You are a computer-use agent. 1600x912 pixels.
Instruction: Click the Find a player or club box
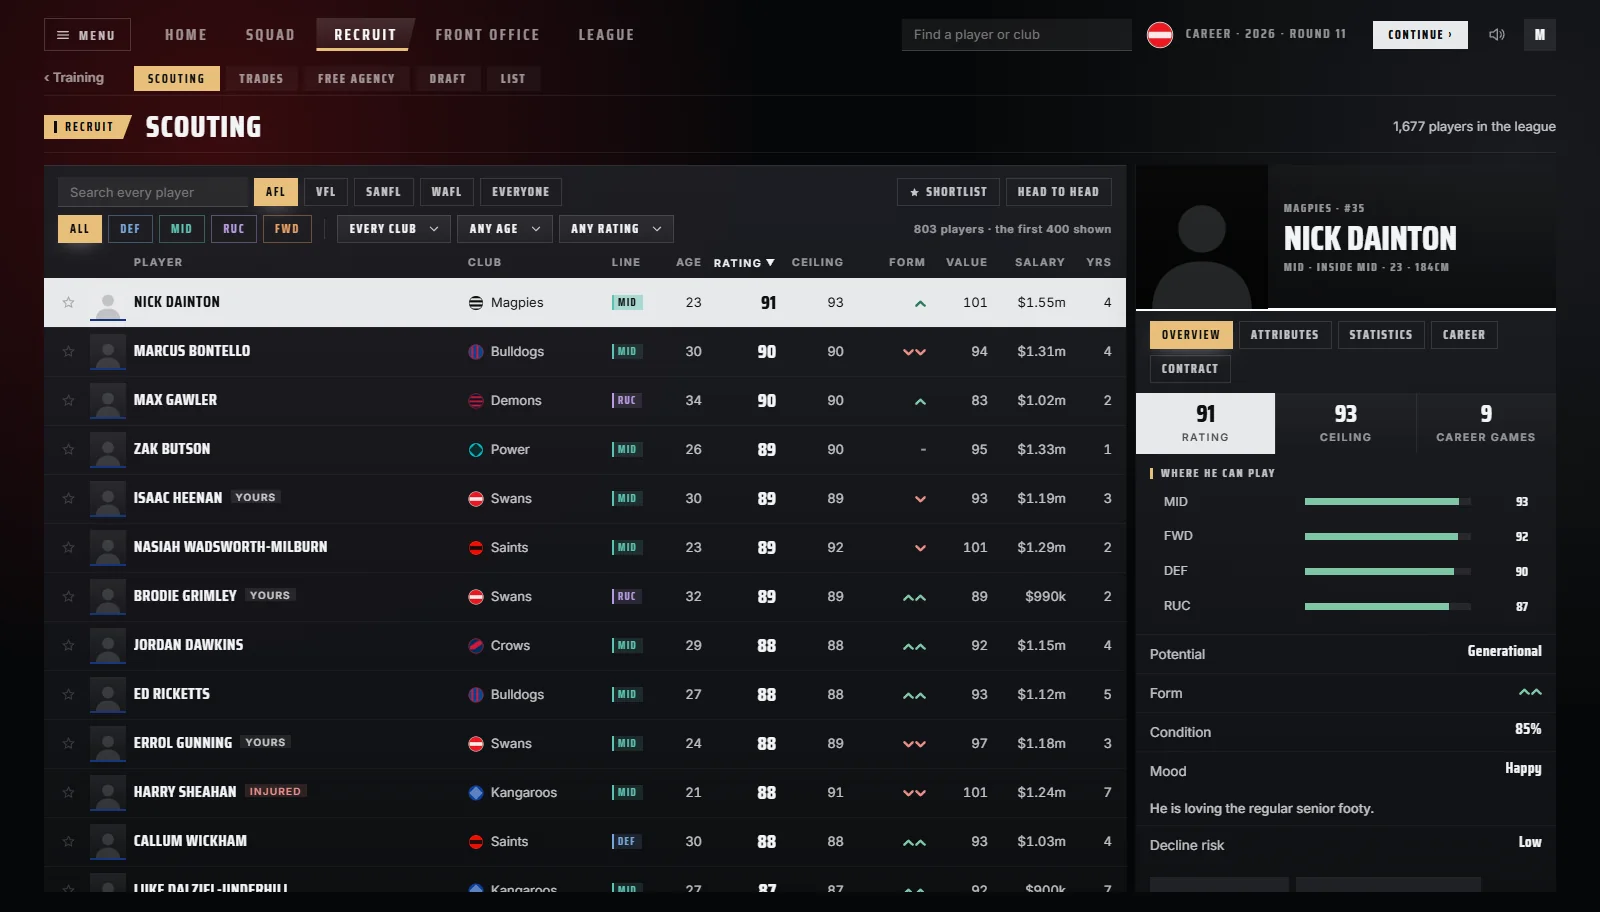click(1016, 35)
